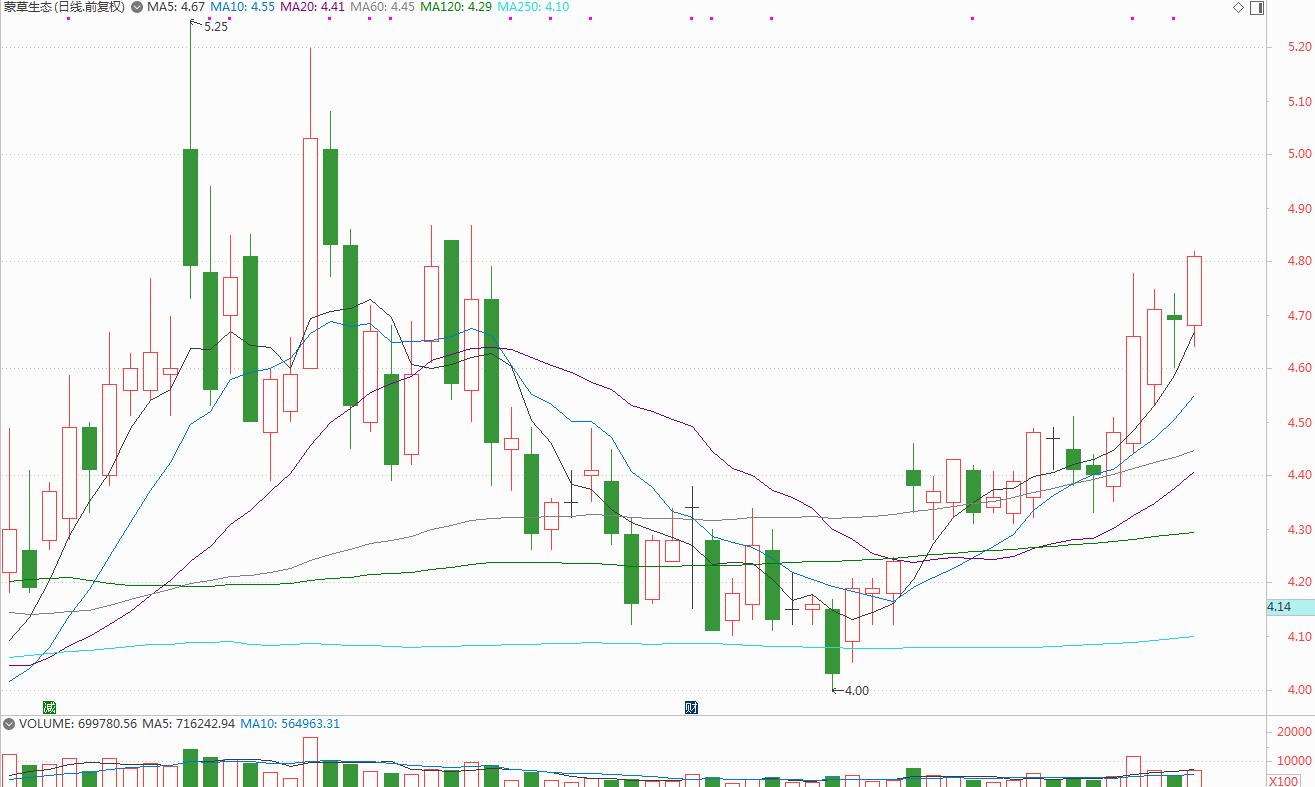Click the first magenta event dot after the title
Viewport: 1315px width, 787px height.
[x=68, y=18]
